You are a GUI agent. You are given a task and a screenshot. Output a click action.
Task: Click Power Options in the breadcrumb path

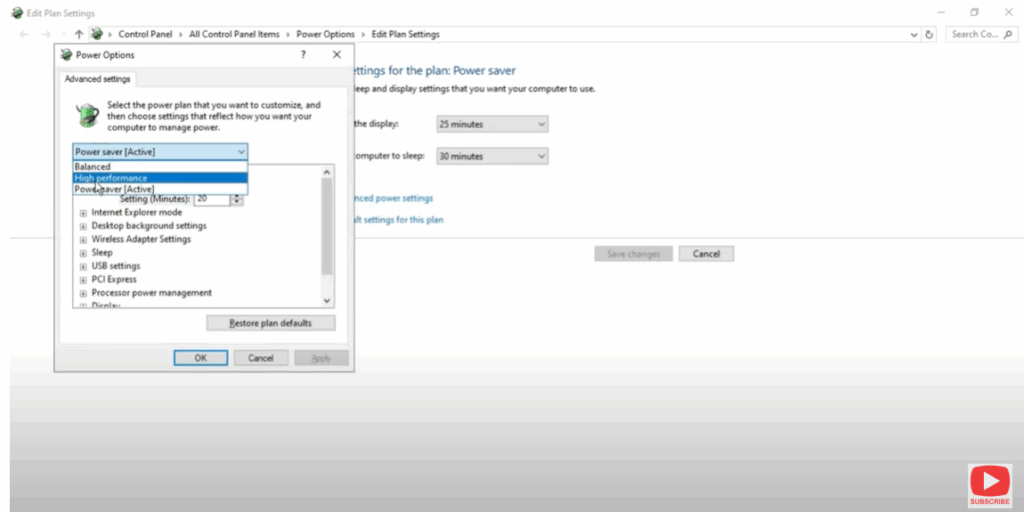[x=325, y=34]
